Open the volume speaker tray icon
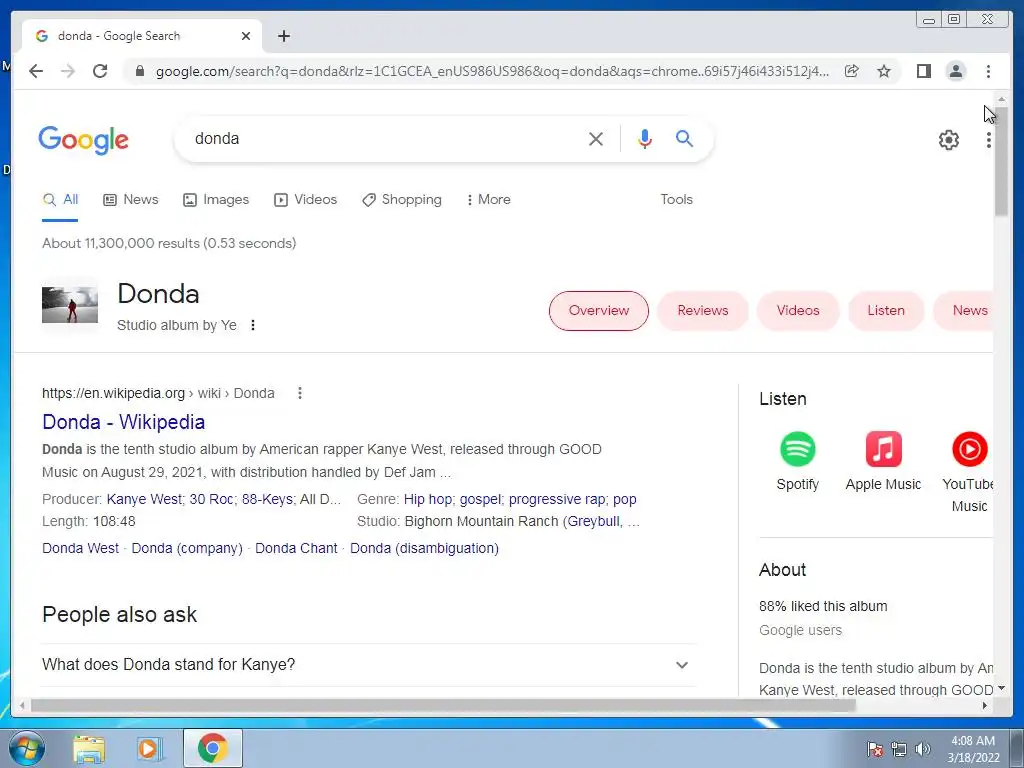This screenshot has height=768, width=1024. click(x=923, y=749)
